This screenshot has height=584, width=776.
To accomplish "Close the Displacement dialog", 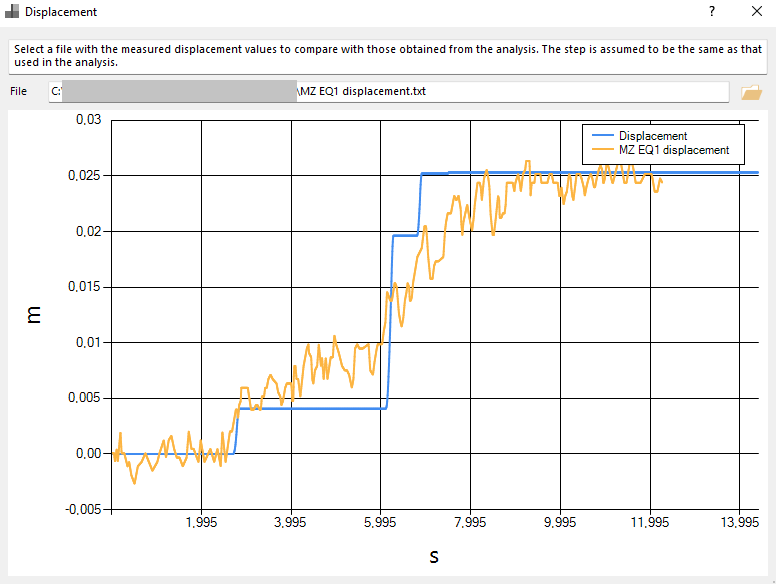I will coord(757,11).
